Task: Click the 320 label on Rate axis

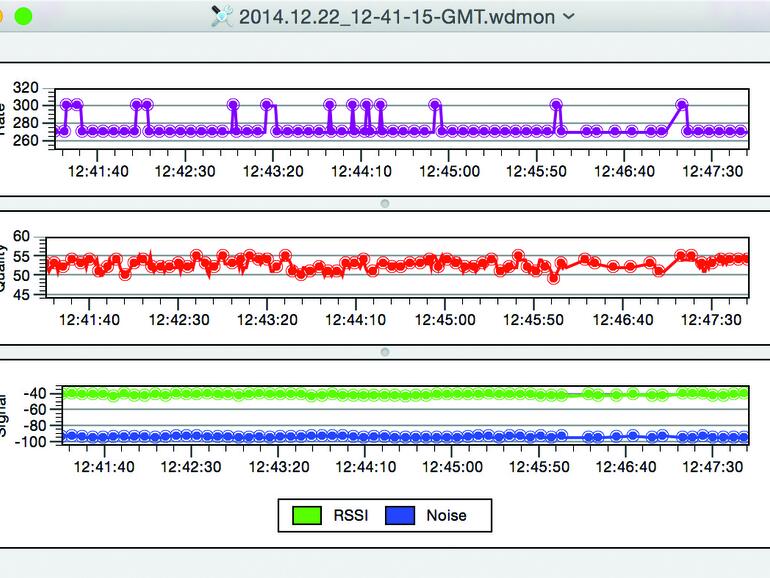Action: 26,87
